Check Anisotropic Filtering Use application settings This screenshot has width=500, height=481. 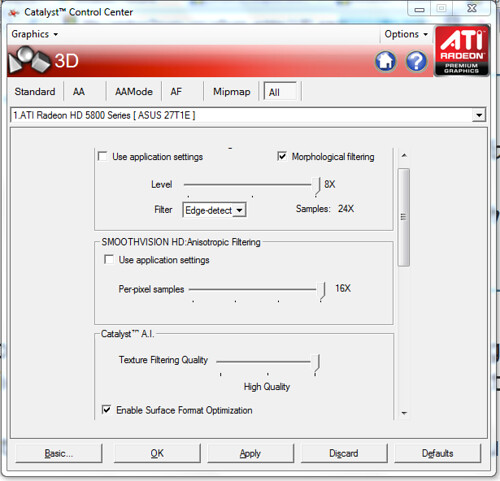point(109,259)
